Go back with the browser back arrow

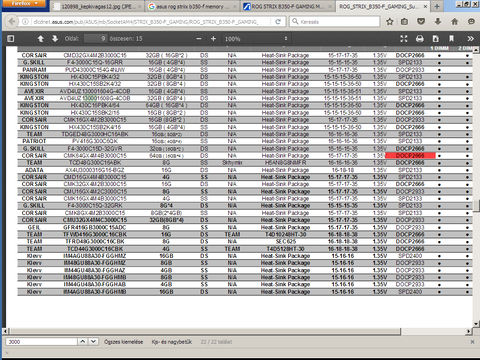pos(12,22)
